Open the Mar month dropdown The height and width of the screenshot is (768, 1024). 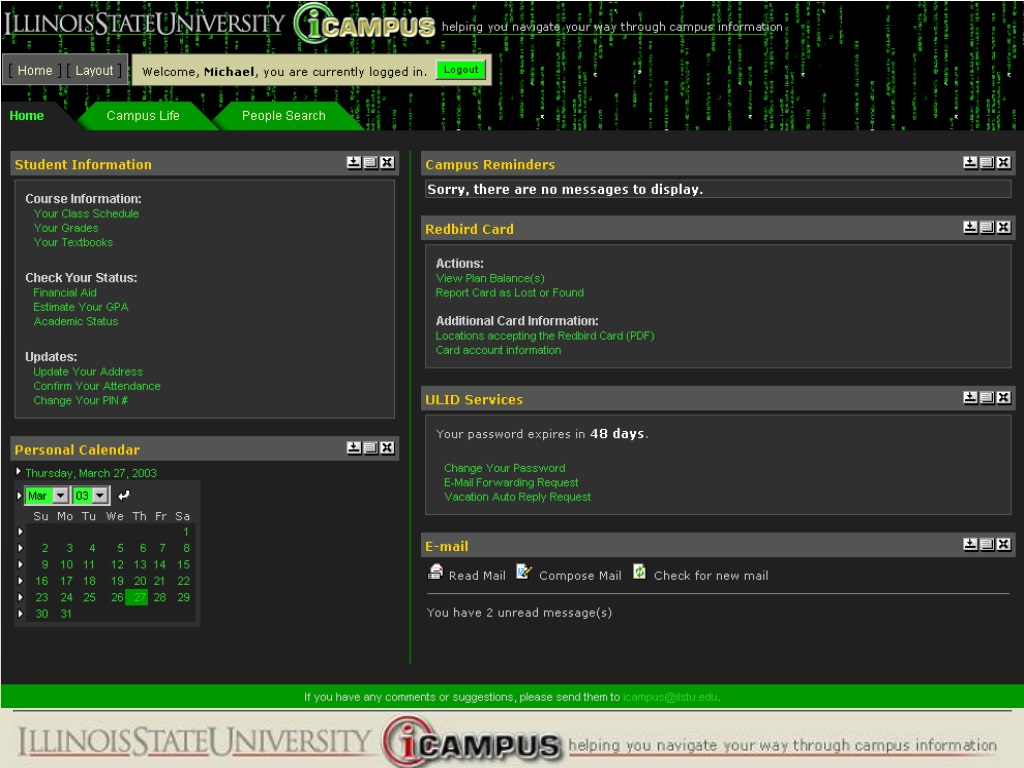pyautogui.click(x=61, y=496)
